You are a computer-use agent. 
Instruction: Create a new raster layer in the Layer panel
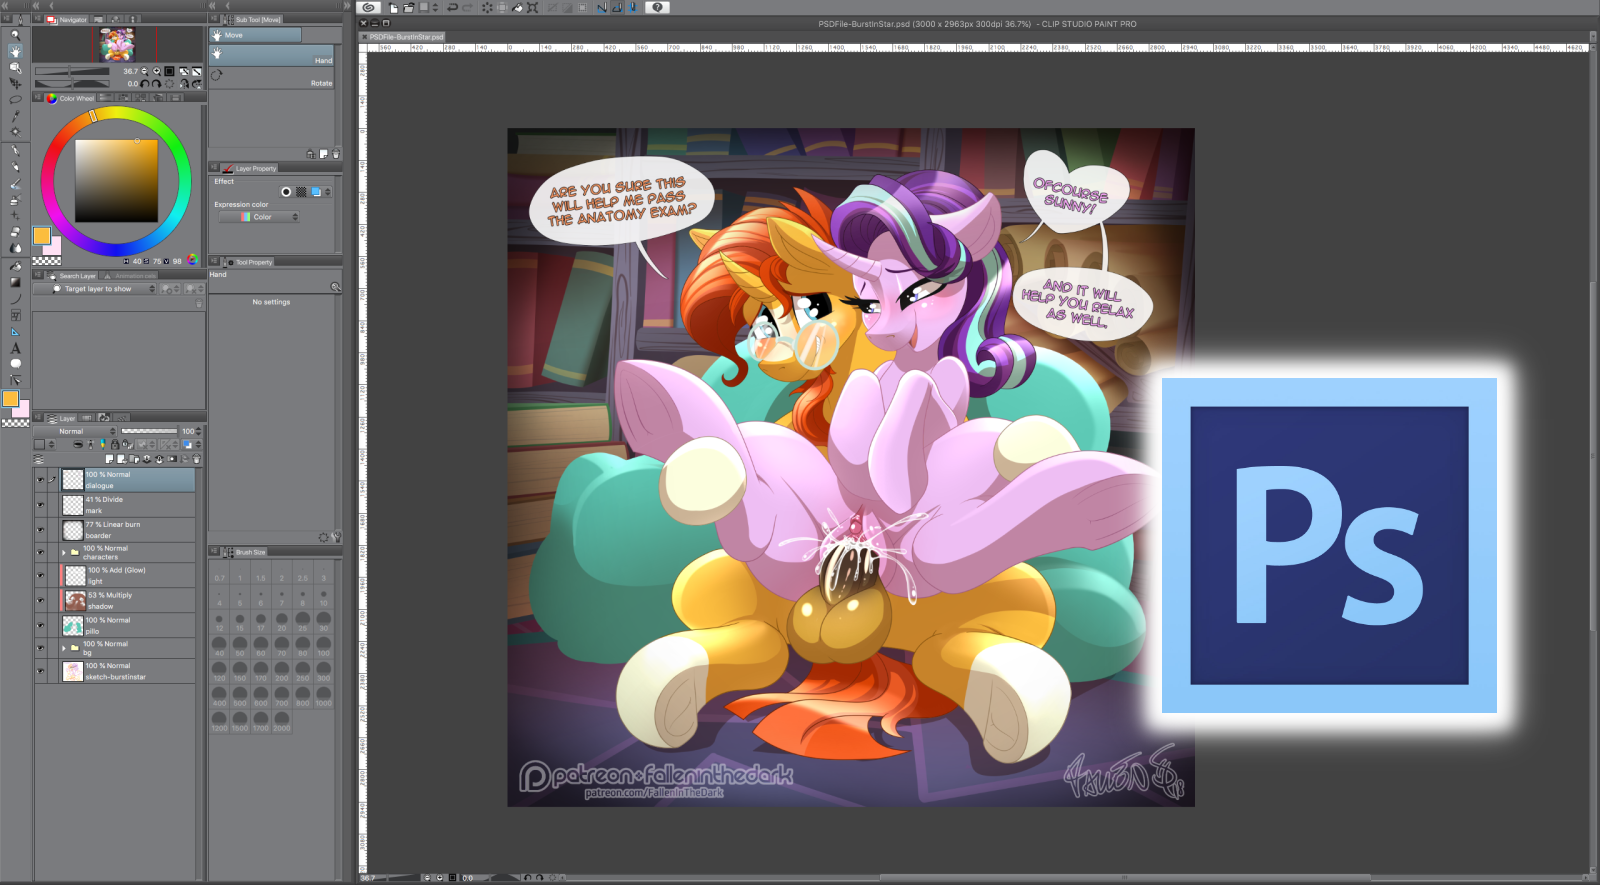click(109, 459)
